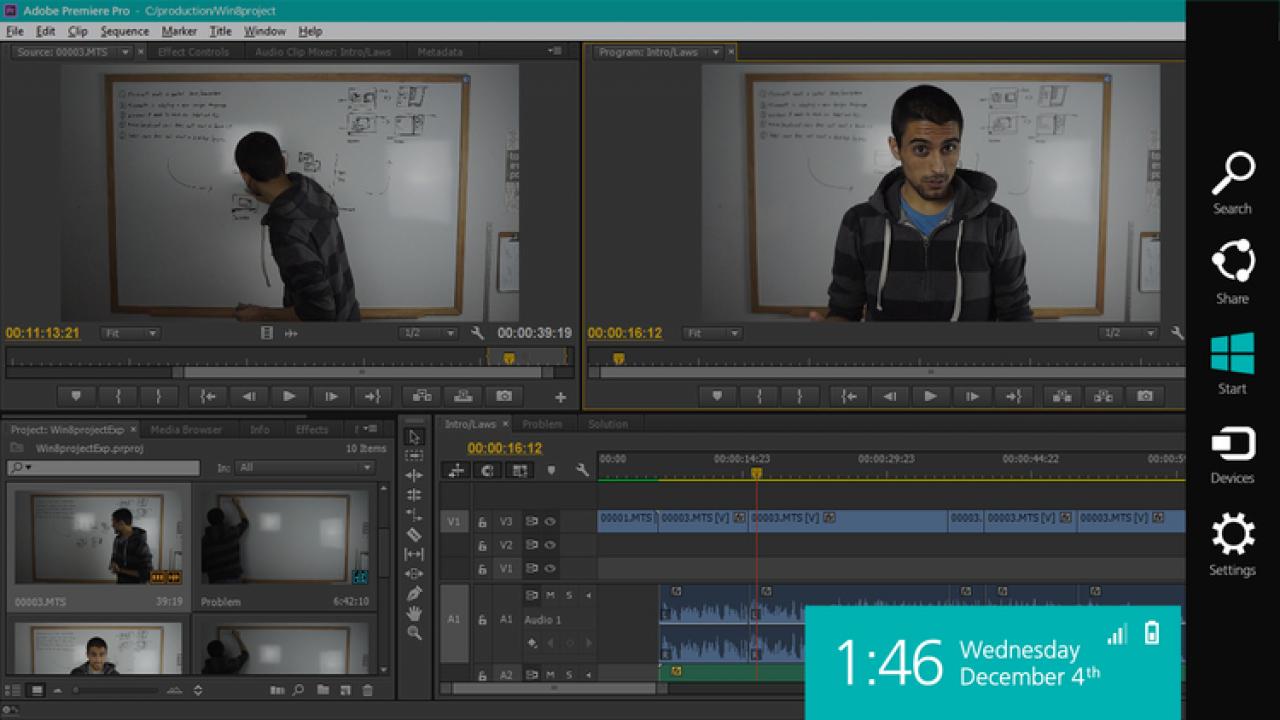Viewport: 1280px width, 720px height.
Task: Click the Export Frame camera icon in Program monitor
Action: (x=1144, y=396)
